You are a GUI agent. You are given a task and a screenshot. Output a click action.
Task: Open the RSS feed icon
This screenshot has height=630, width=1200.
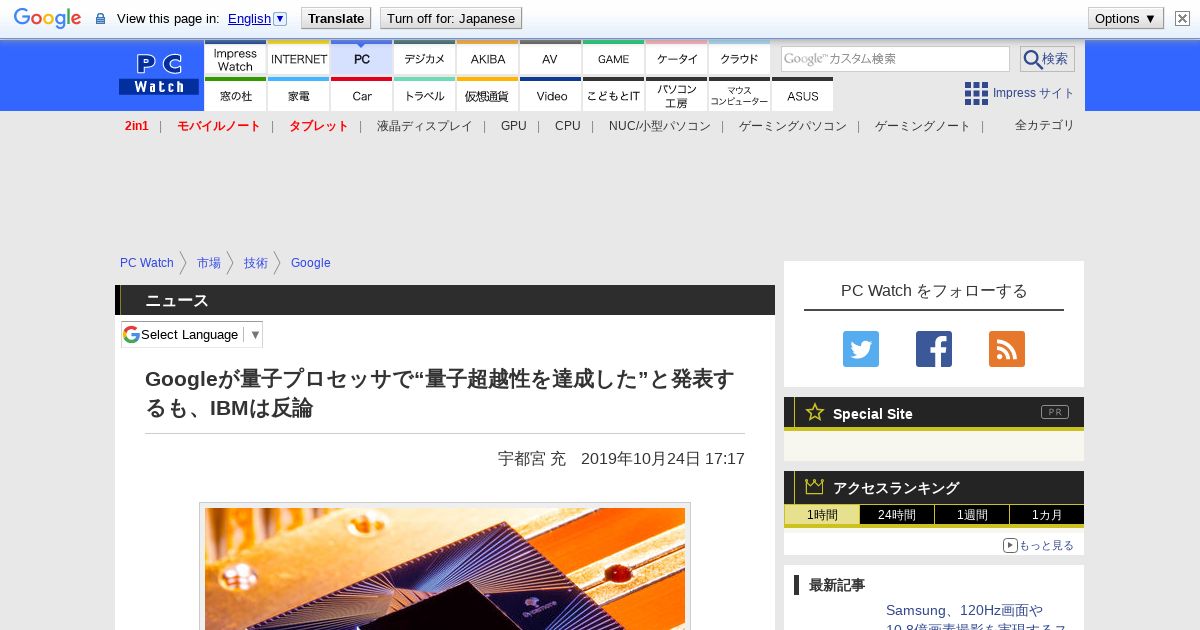point(1007,349)
